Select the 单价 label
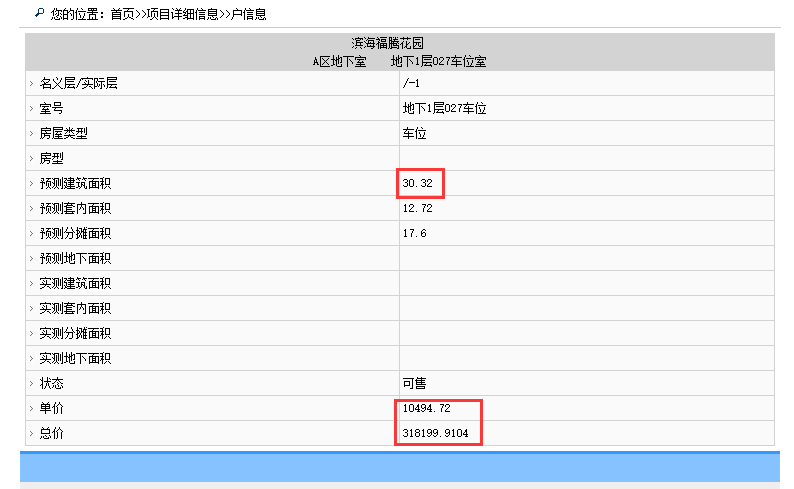 pyautogui.click(x=51, y=408)
